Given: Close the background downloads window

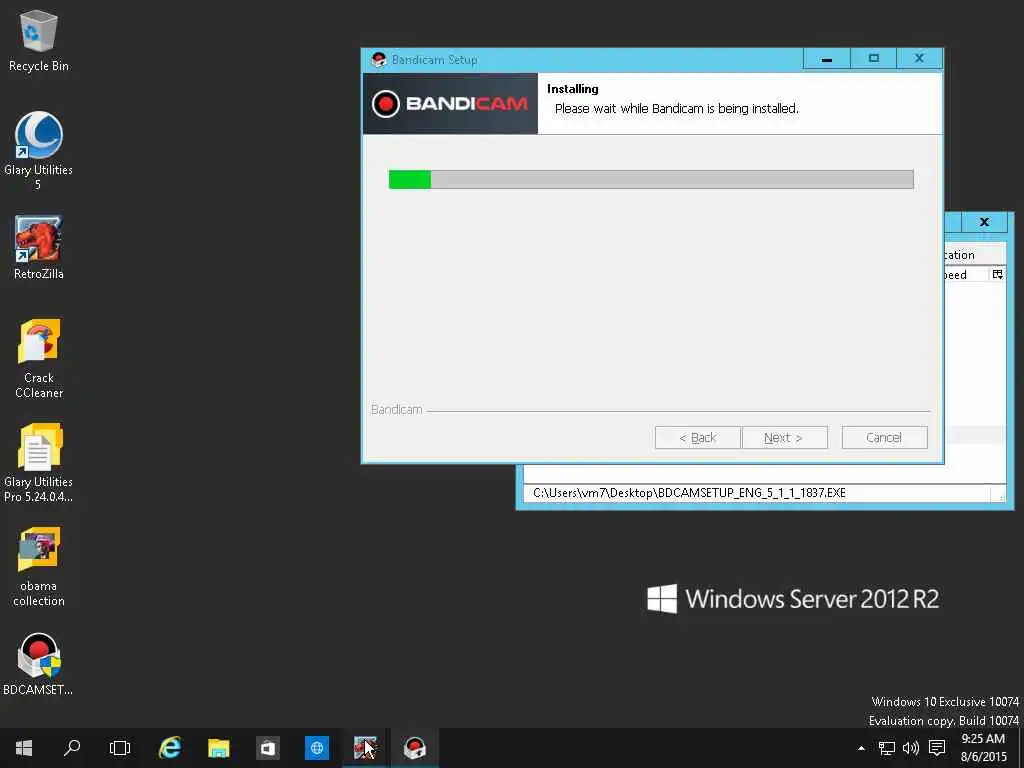Looking at the screenshot, I should [984, 222].
